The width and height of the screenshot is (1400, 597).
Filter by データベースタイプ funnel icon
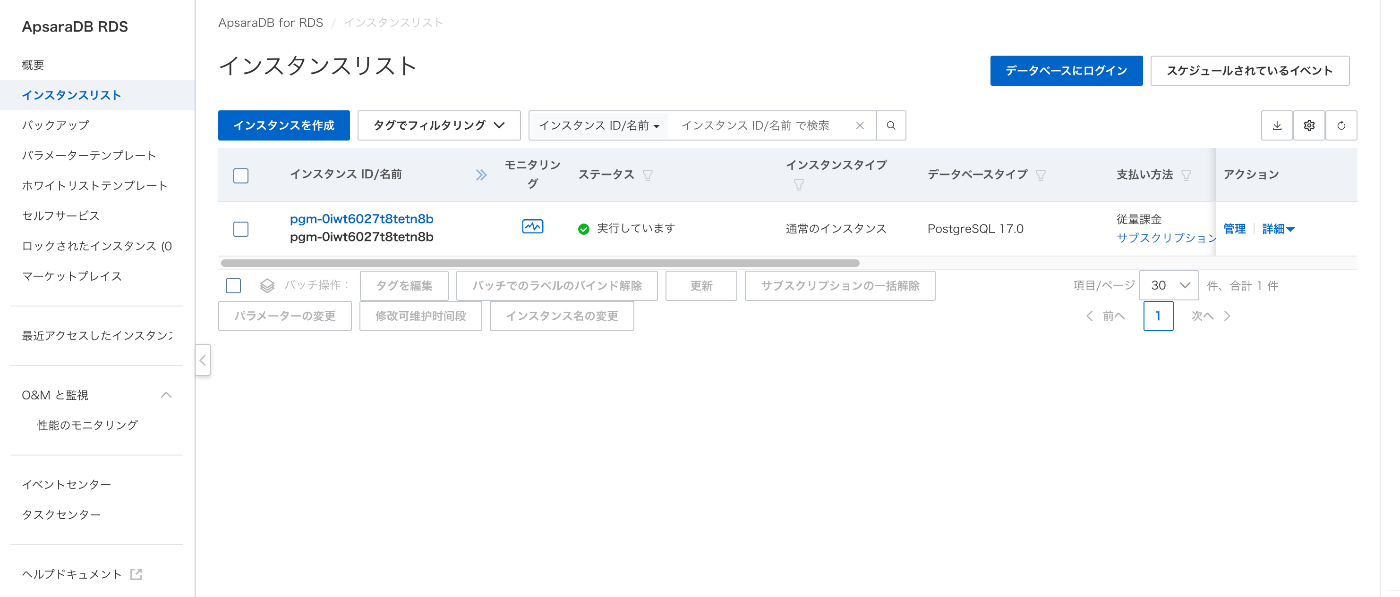[1041, 175]
